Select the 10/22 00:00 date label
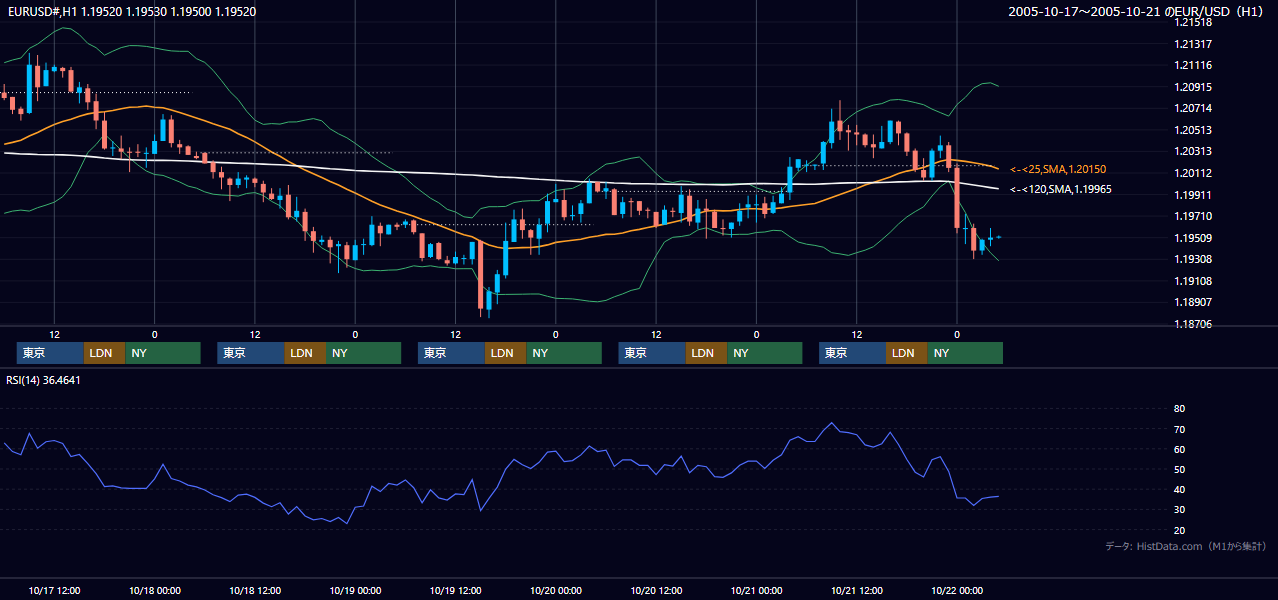Viewport: 1278px width, 600px height. click(957, 590)
